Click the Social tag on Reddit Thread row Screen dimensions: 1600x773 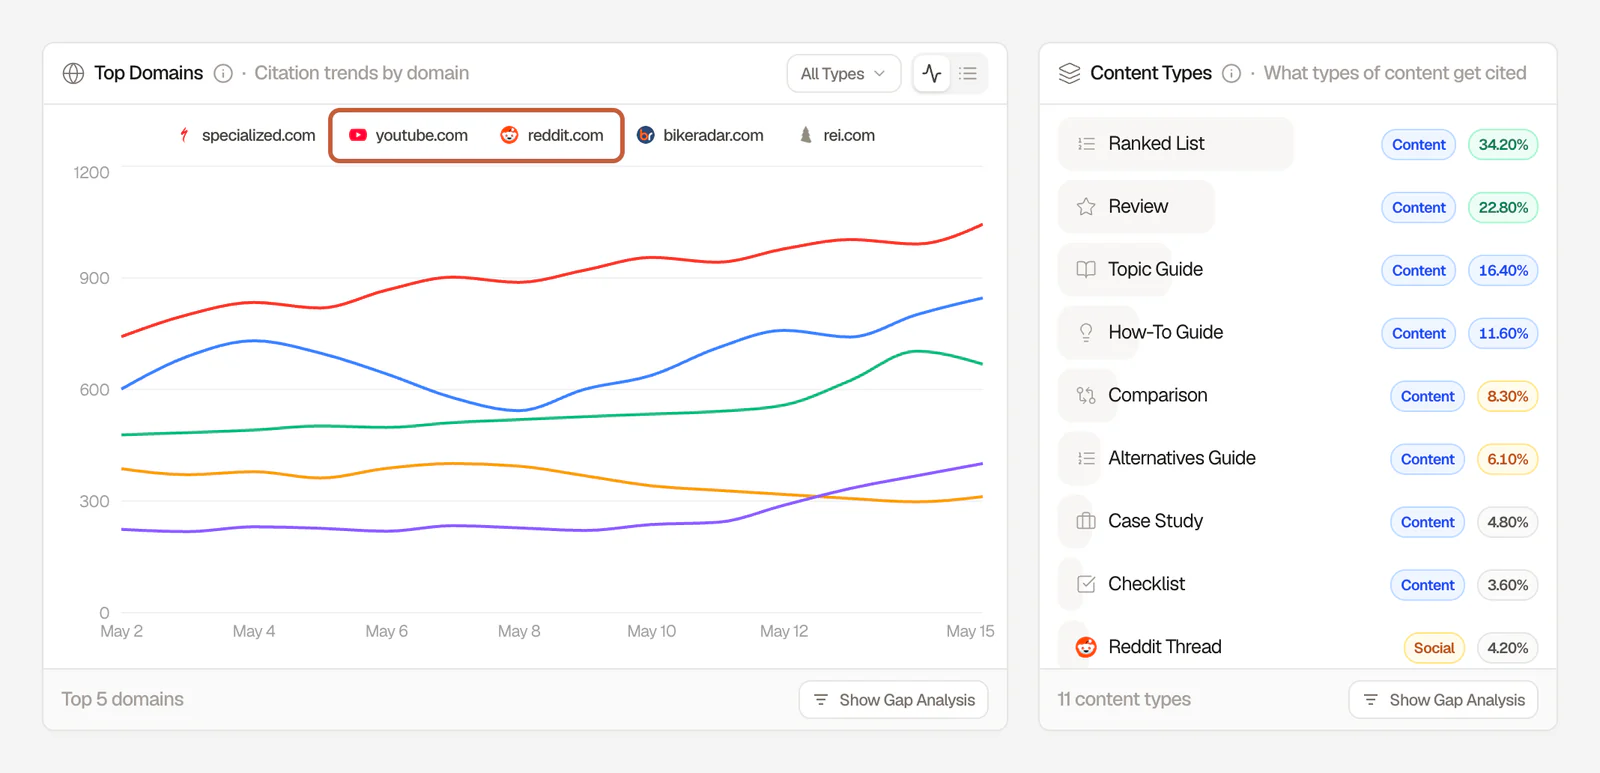(x=1434, y=648)
